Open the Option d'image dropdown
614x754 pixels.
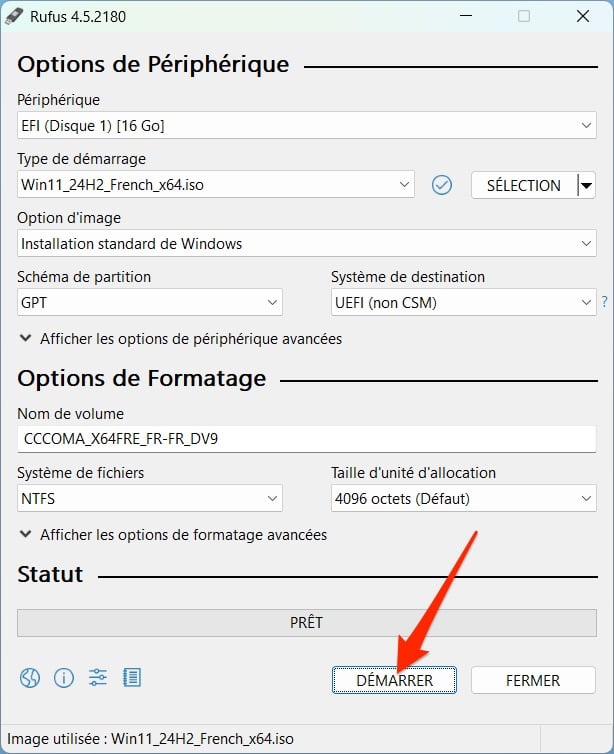point(307,243)
